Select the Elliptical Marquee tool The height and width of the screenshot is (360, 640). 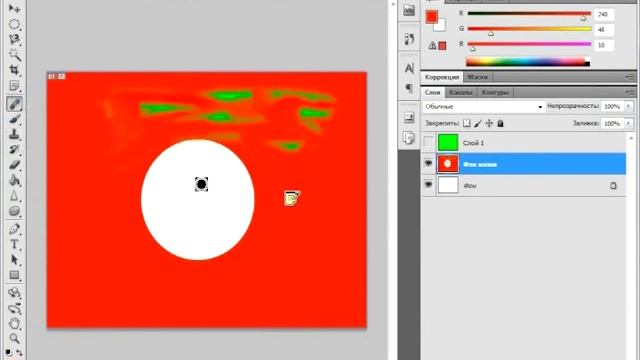point(14,24)
